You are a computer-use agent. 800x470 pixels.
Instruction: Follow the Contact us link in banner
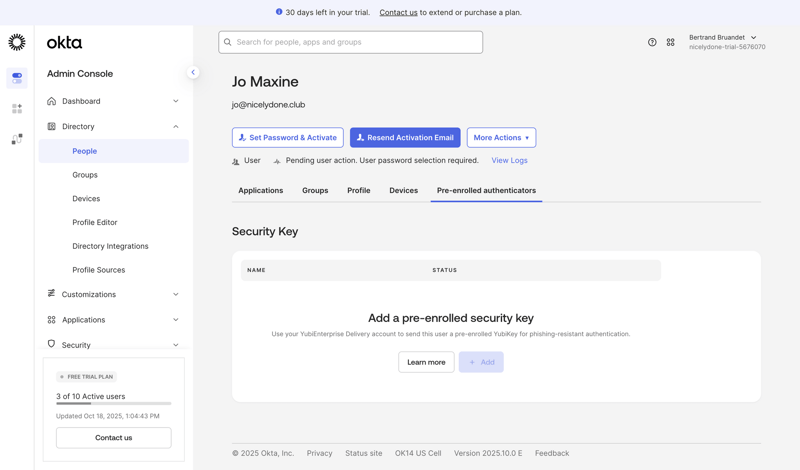398,12
